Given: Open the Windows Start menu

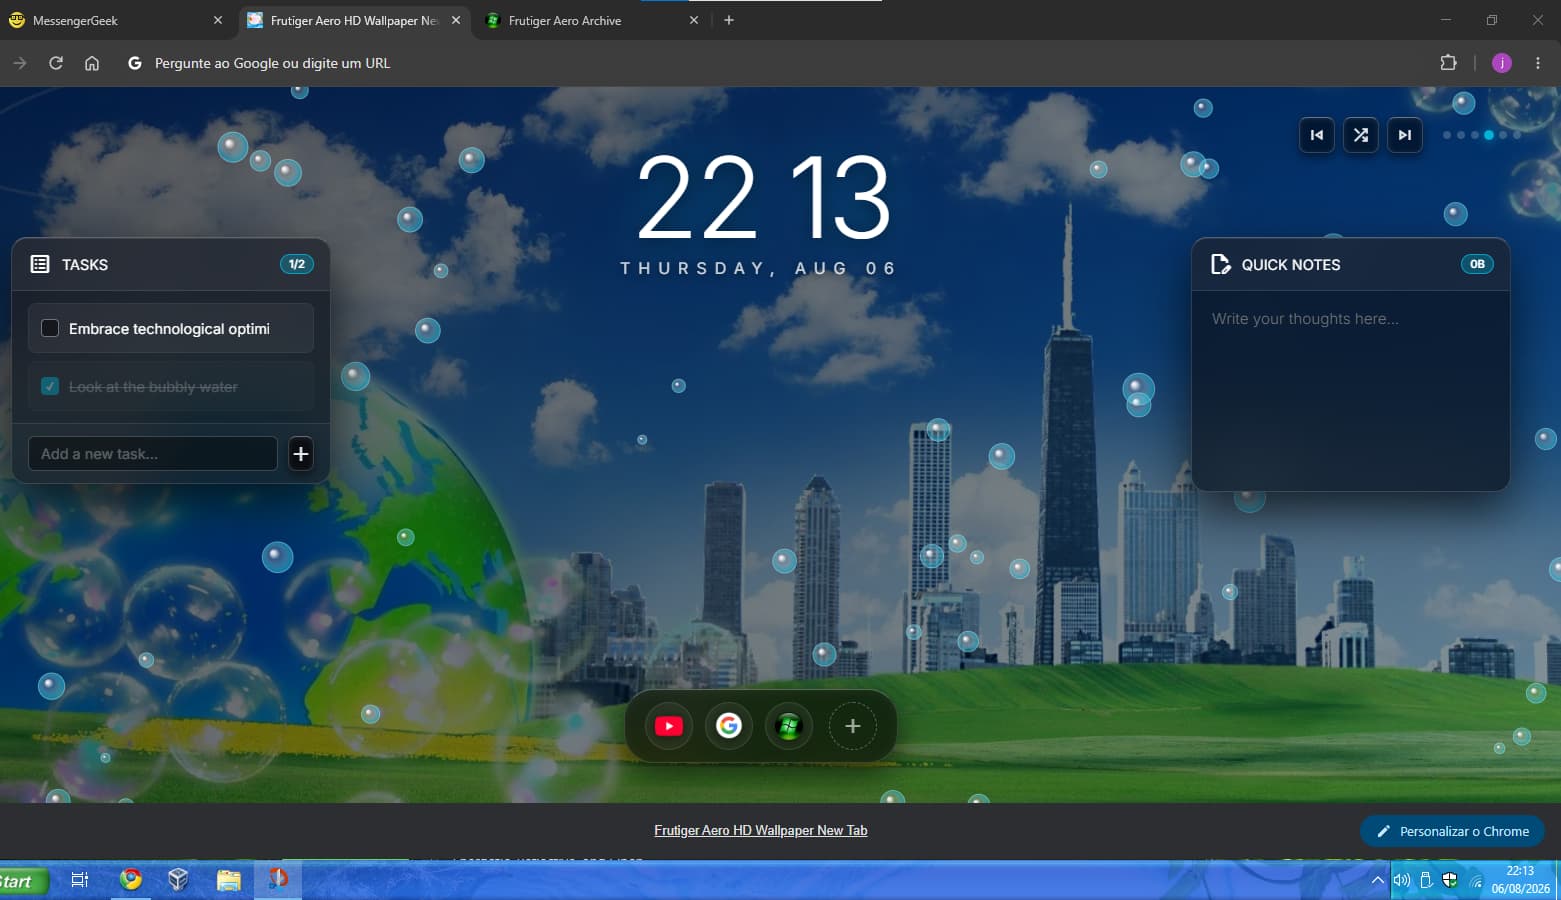Looking at the screenshot, I should pyautogui.click(x=24, y=881).
